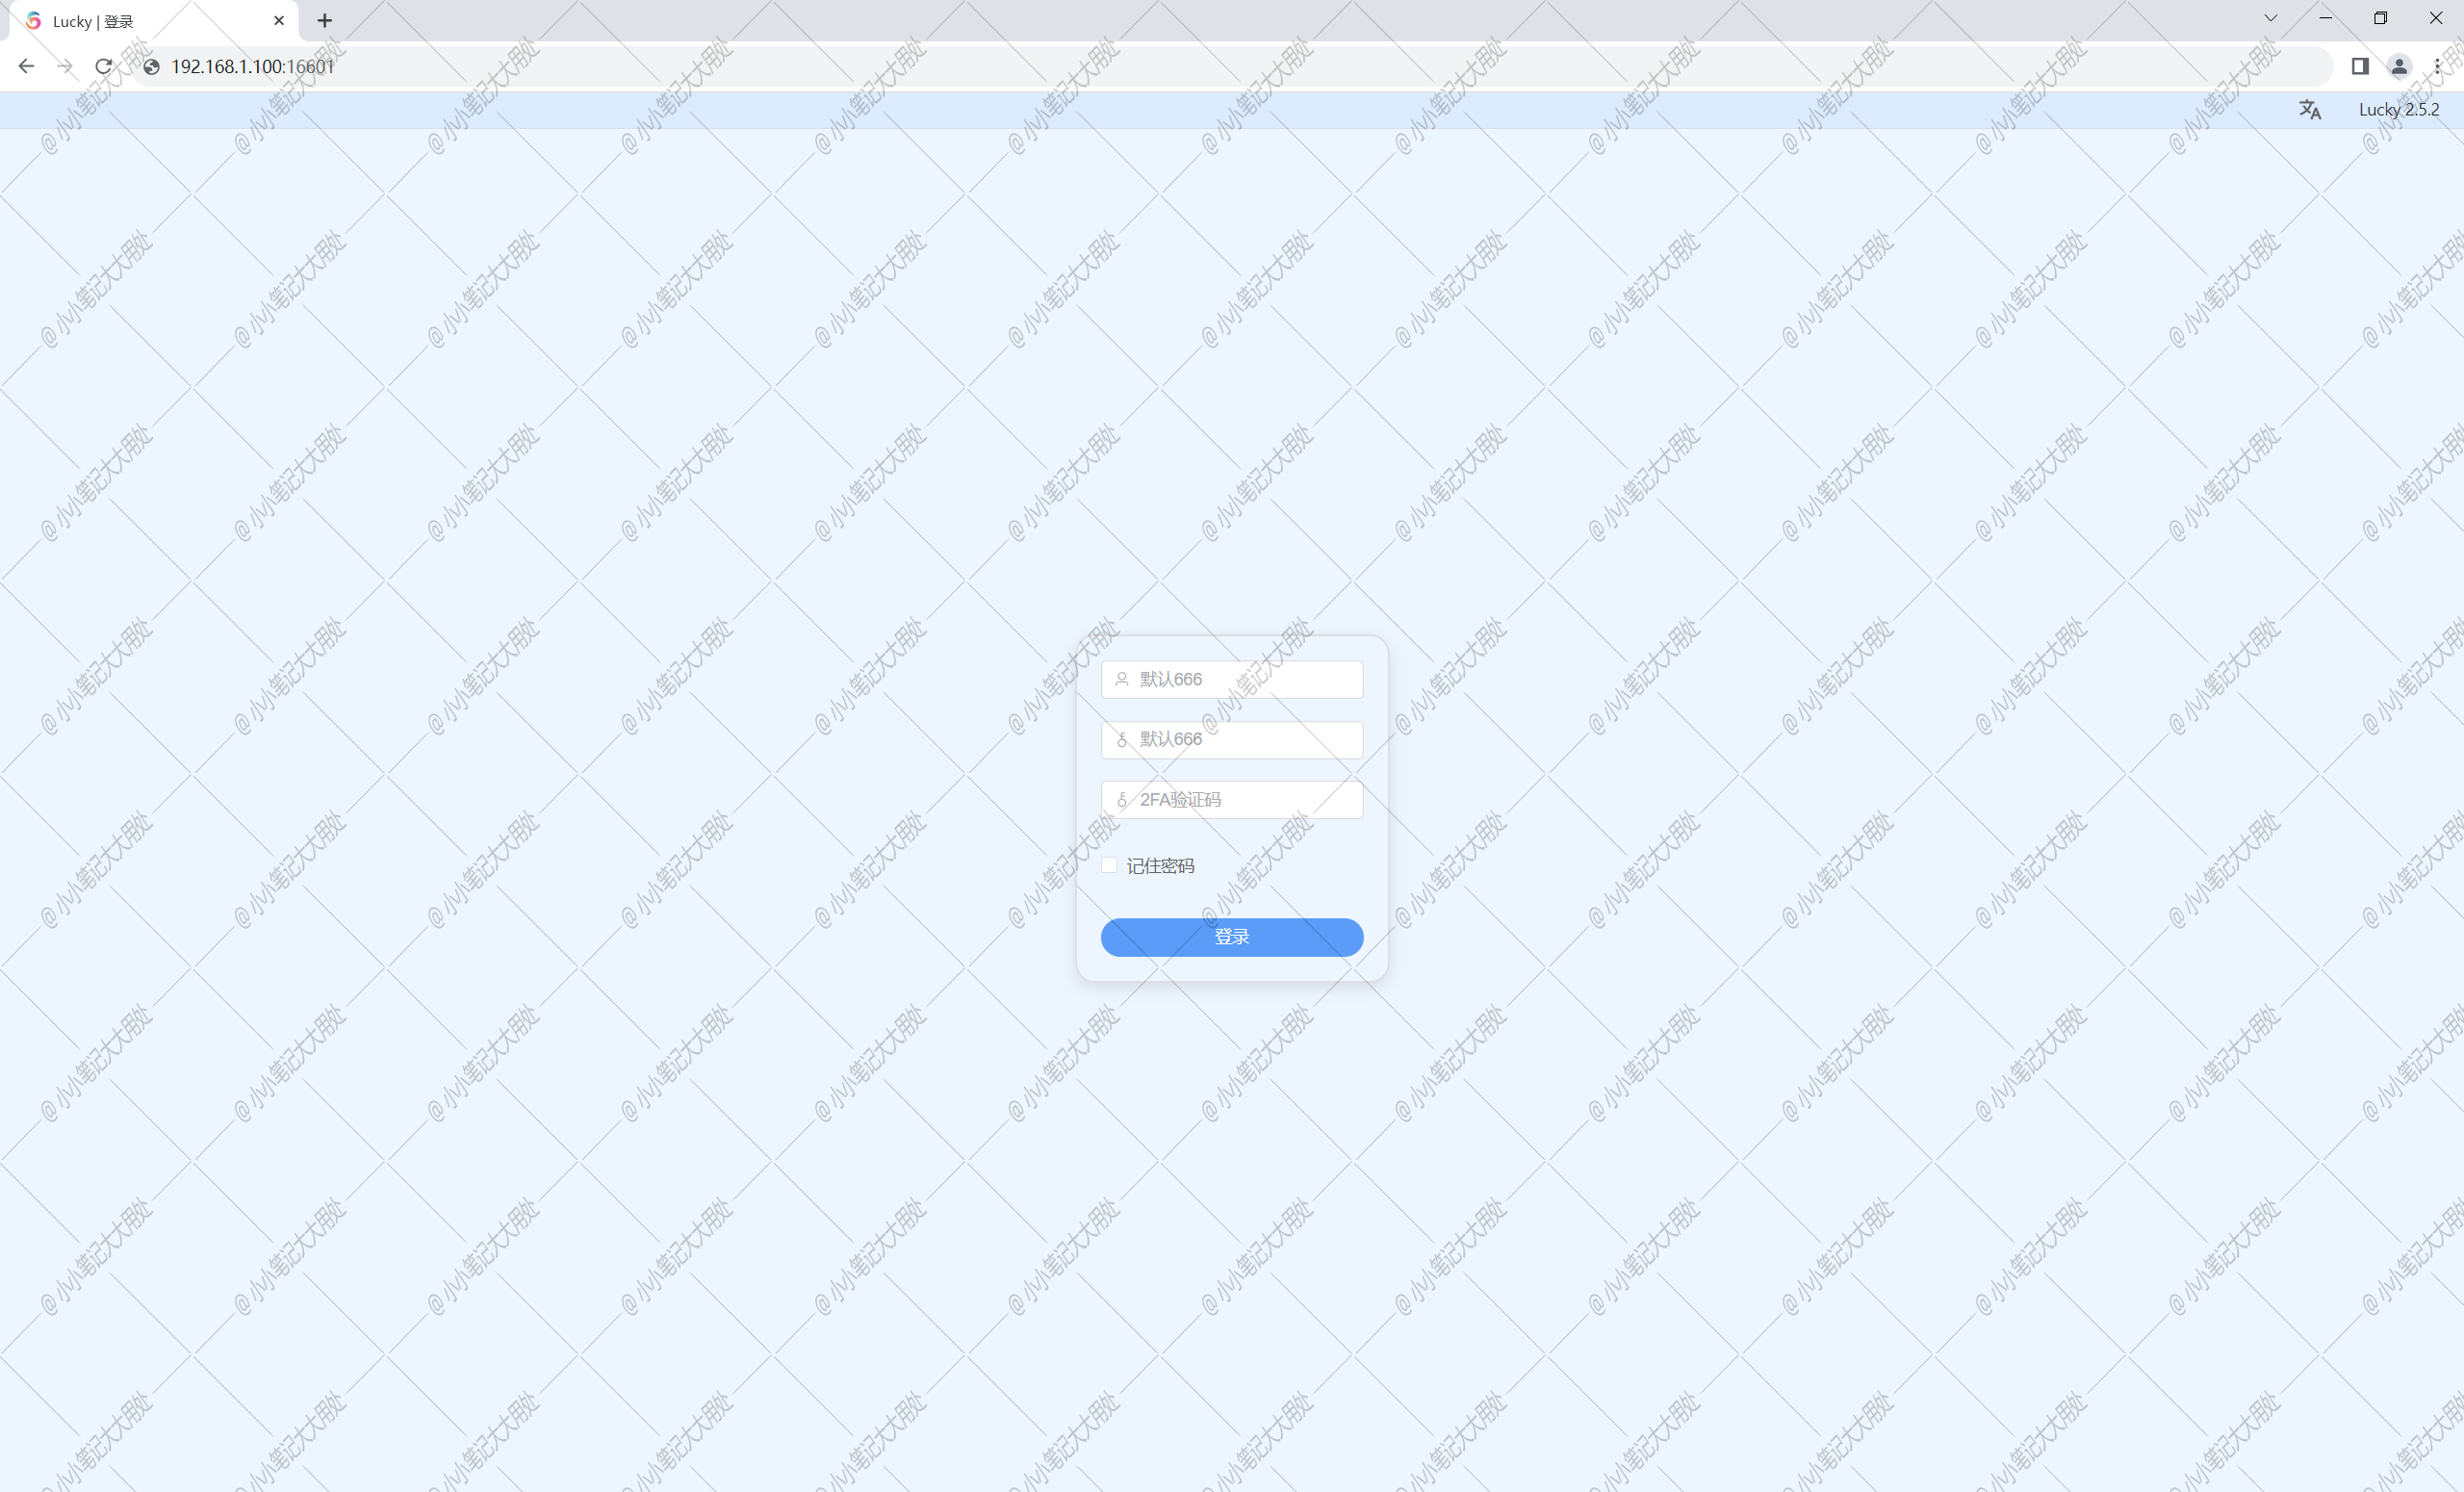Close the Lucky | 登录 tab
The height and width of the screenshot is (1492, 2464).
point(279,20)
